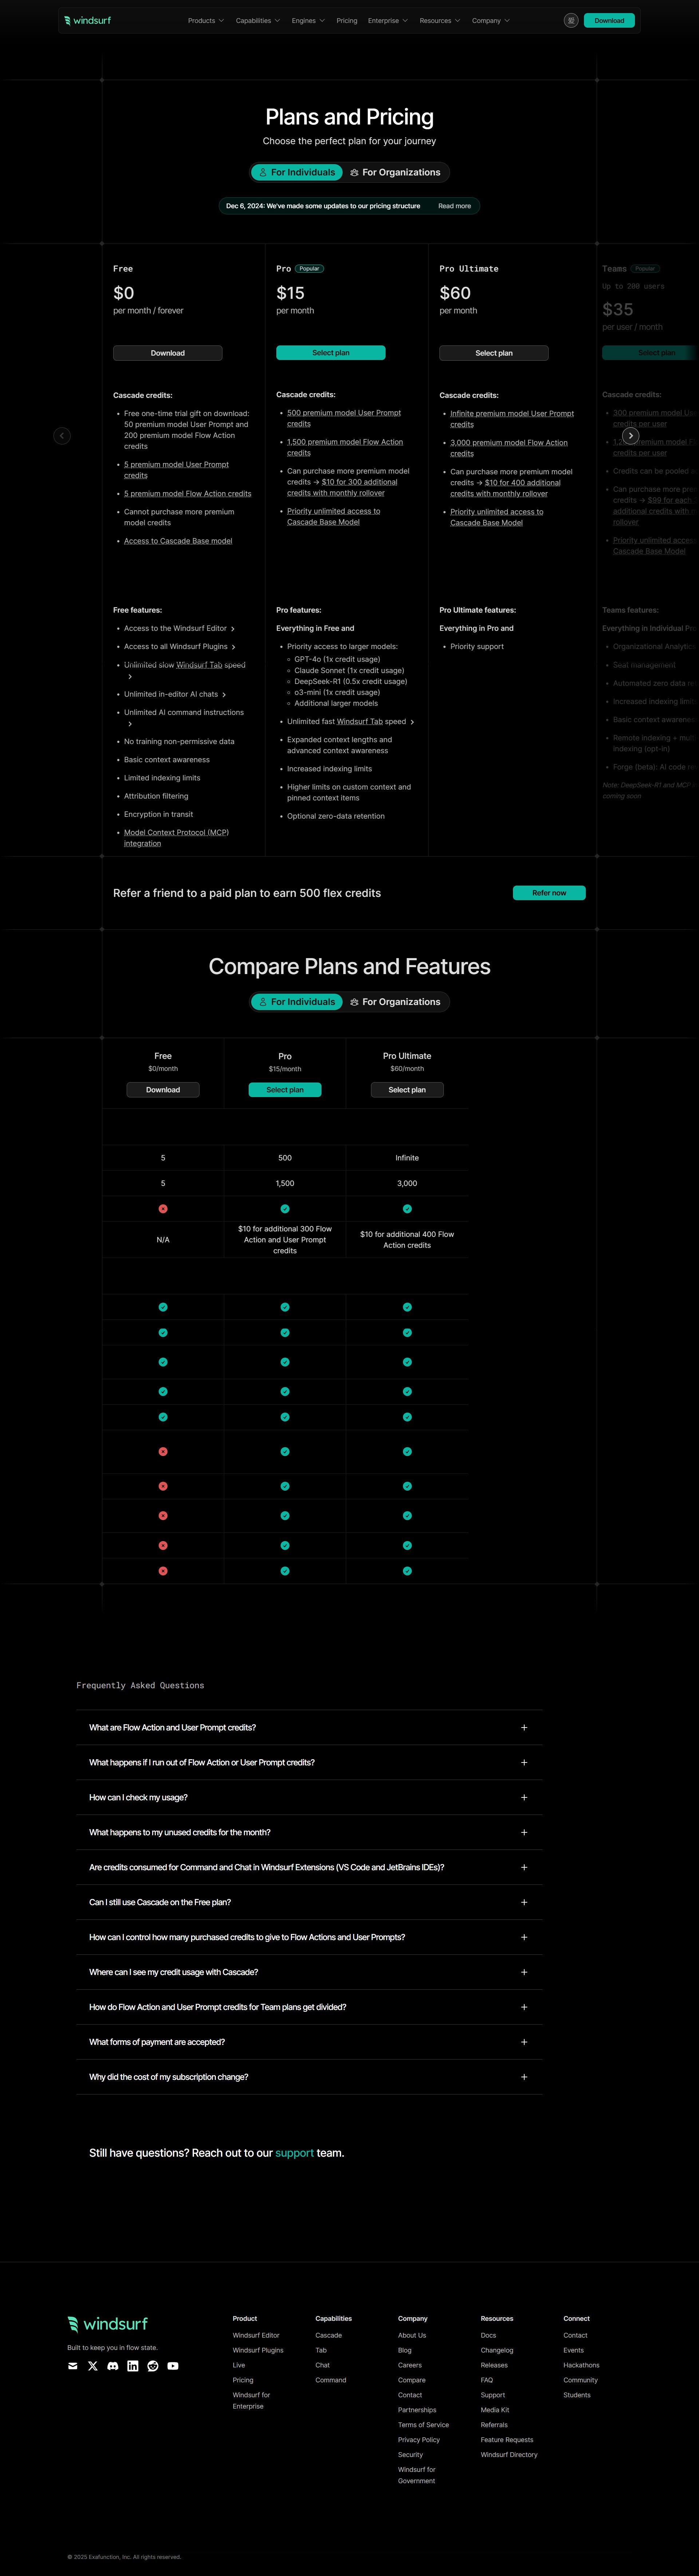Image resolution: width=699 pixels, height=2576 pixels.
Task: Open the Enterprise menu in the navigation
Action: [388, 20]
